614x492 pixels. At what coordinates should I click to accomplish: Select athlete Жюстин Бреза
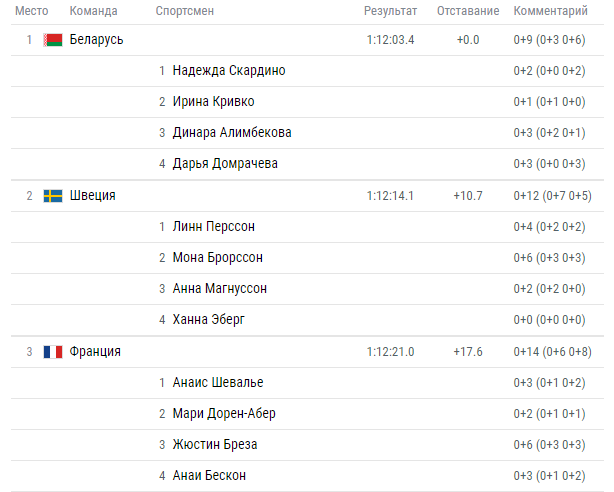(x=215, y=445)
